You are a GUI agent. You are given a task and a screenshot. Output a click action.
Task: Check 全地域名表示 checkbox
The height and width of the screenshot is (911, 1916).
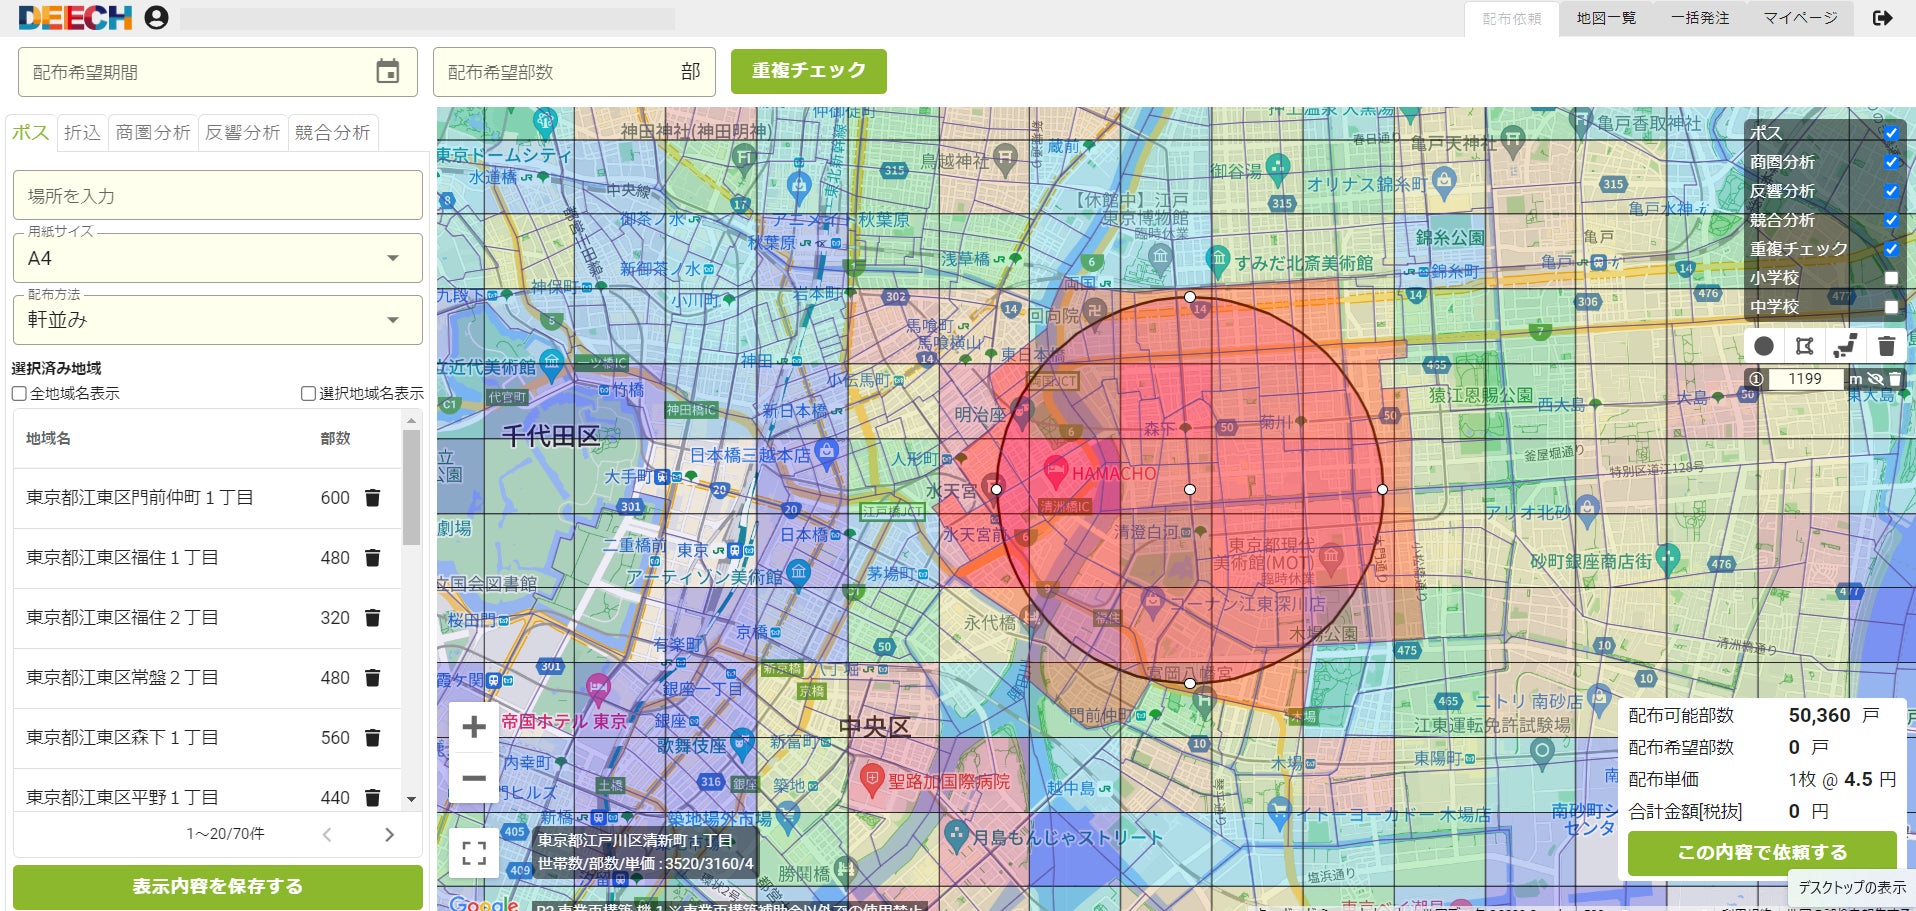19,394
